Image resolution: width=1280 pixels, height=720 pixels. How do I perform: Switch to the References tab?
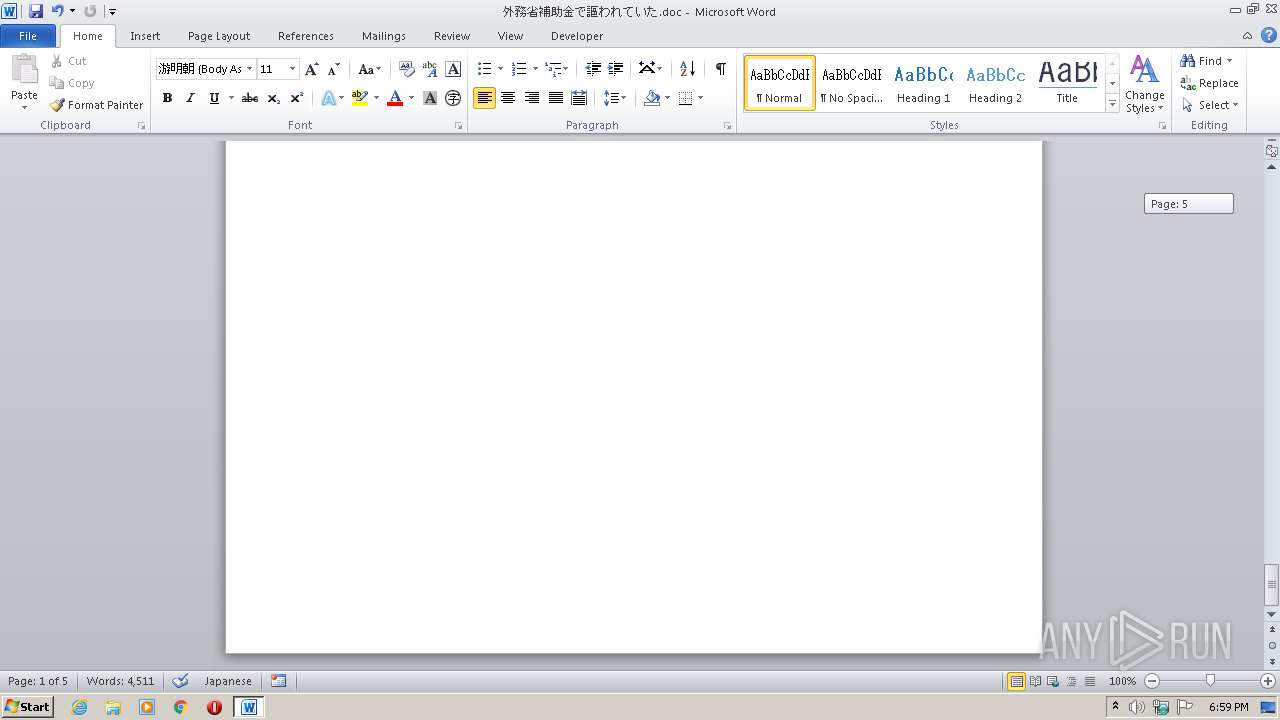click(306, 35)
